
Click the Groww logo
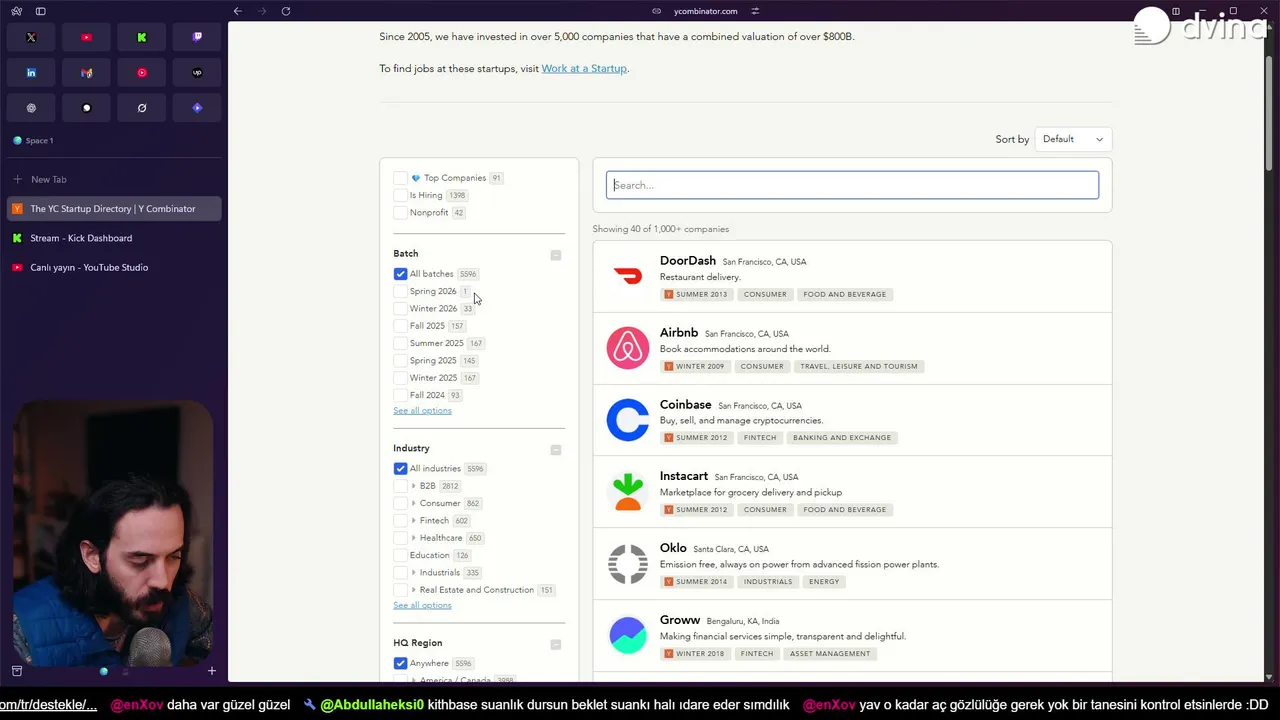[x=628, y=636]
